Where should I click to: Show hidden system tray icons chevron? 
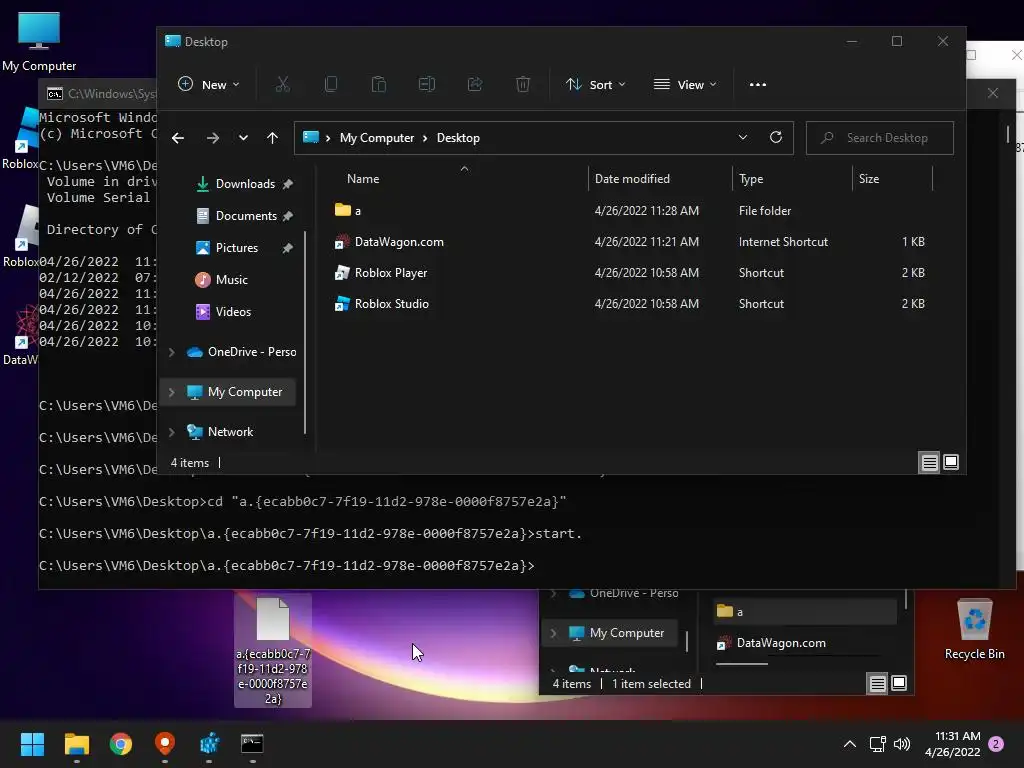coord(850,744)
